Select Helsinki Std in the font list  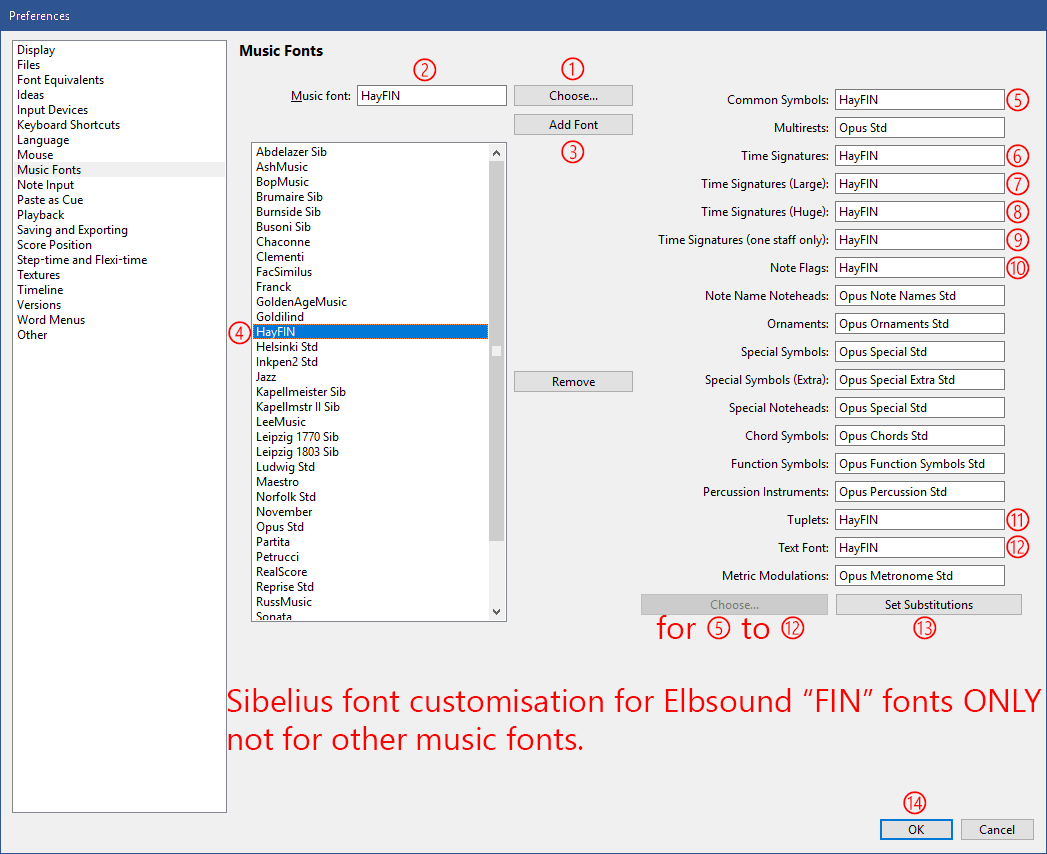tap(287, 347)
